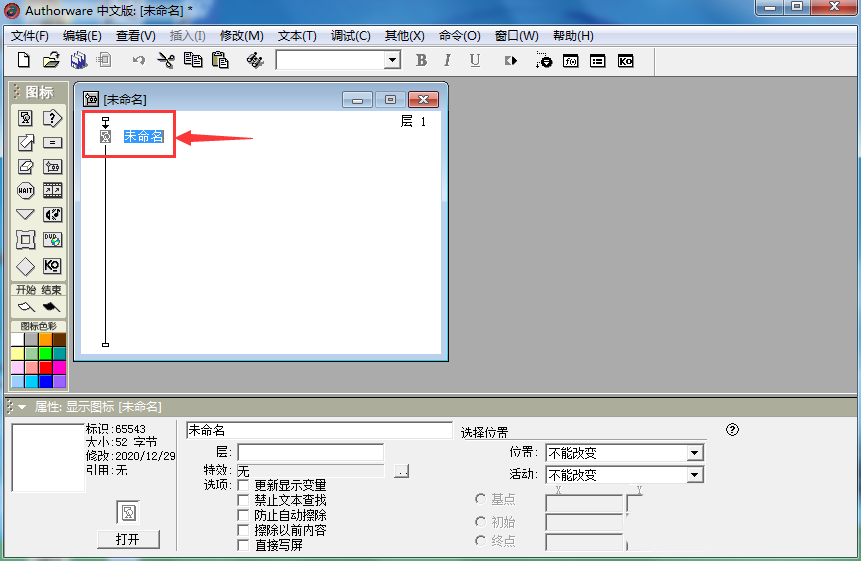Select the DVD icon in palette
Viewport: 861px width, 561px height.
click(52, 240)
